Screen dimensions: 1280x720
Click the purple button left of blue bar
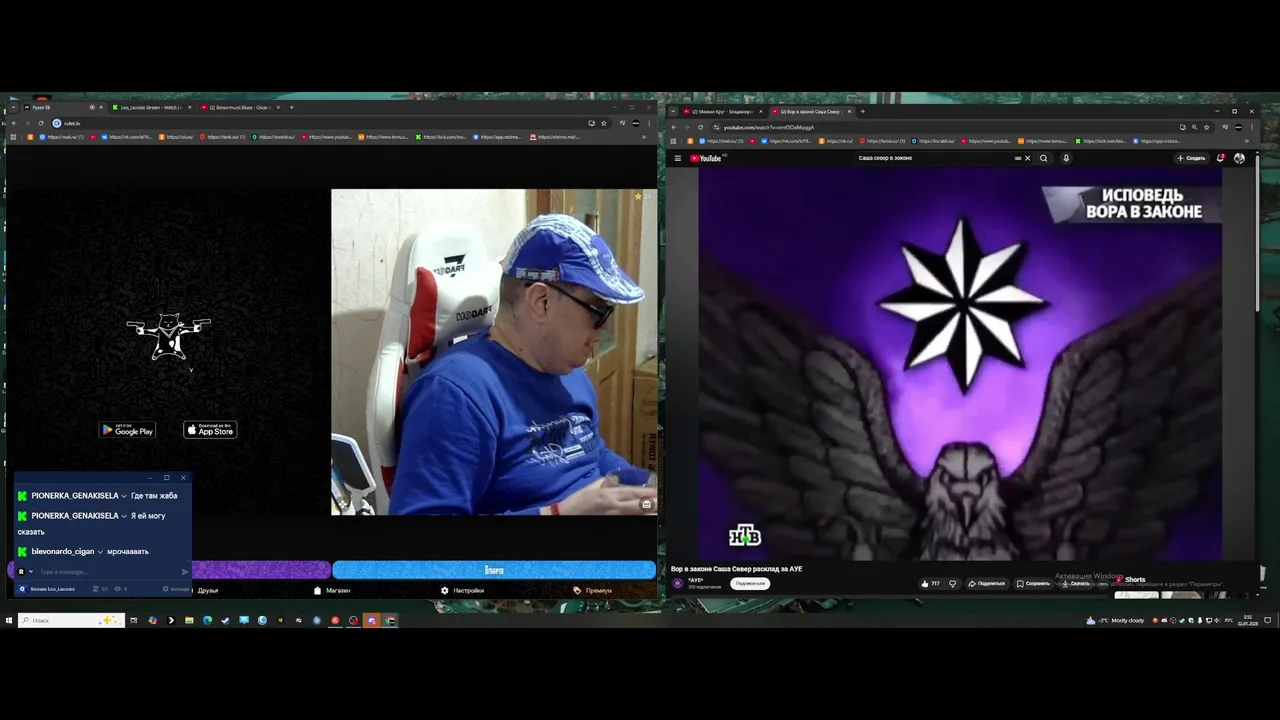coord(261,570)
